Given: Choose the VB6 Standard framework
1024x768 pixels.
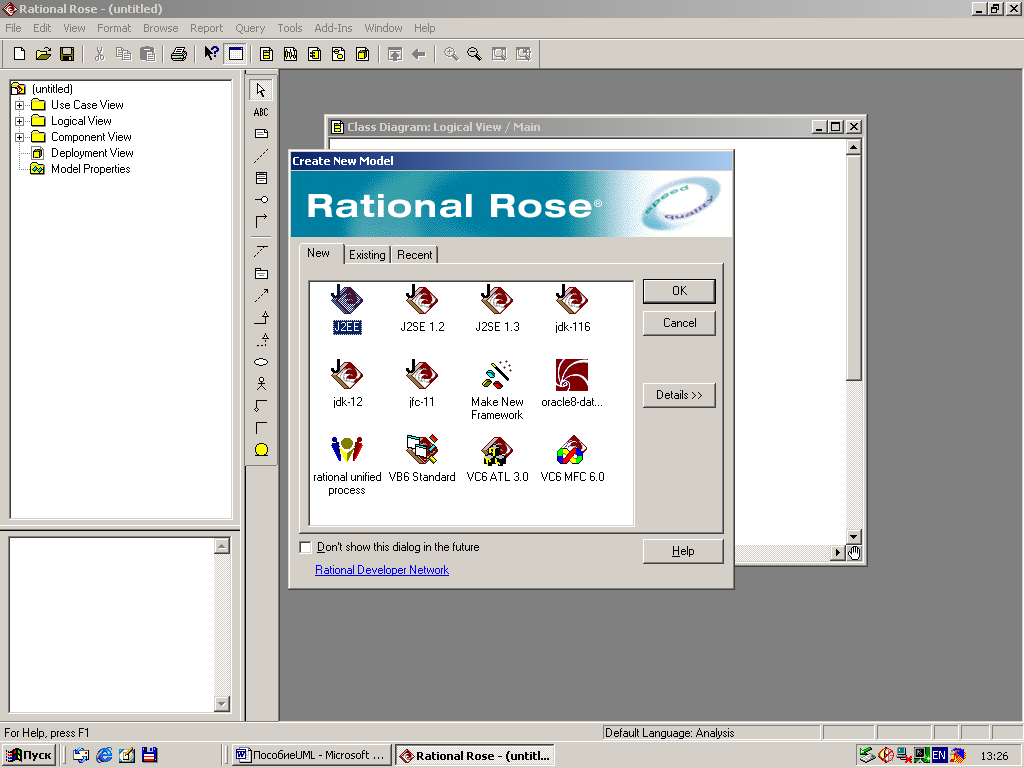Looking at the screenshot, I should [422, 459].
